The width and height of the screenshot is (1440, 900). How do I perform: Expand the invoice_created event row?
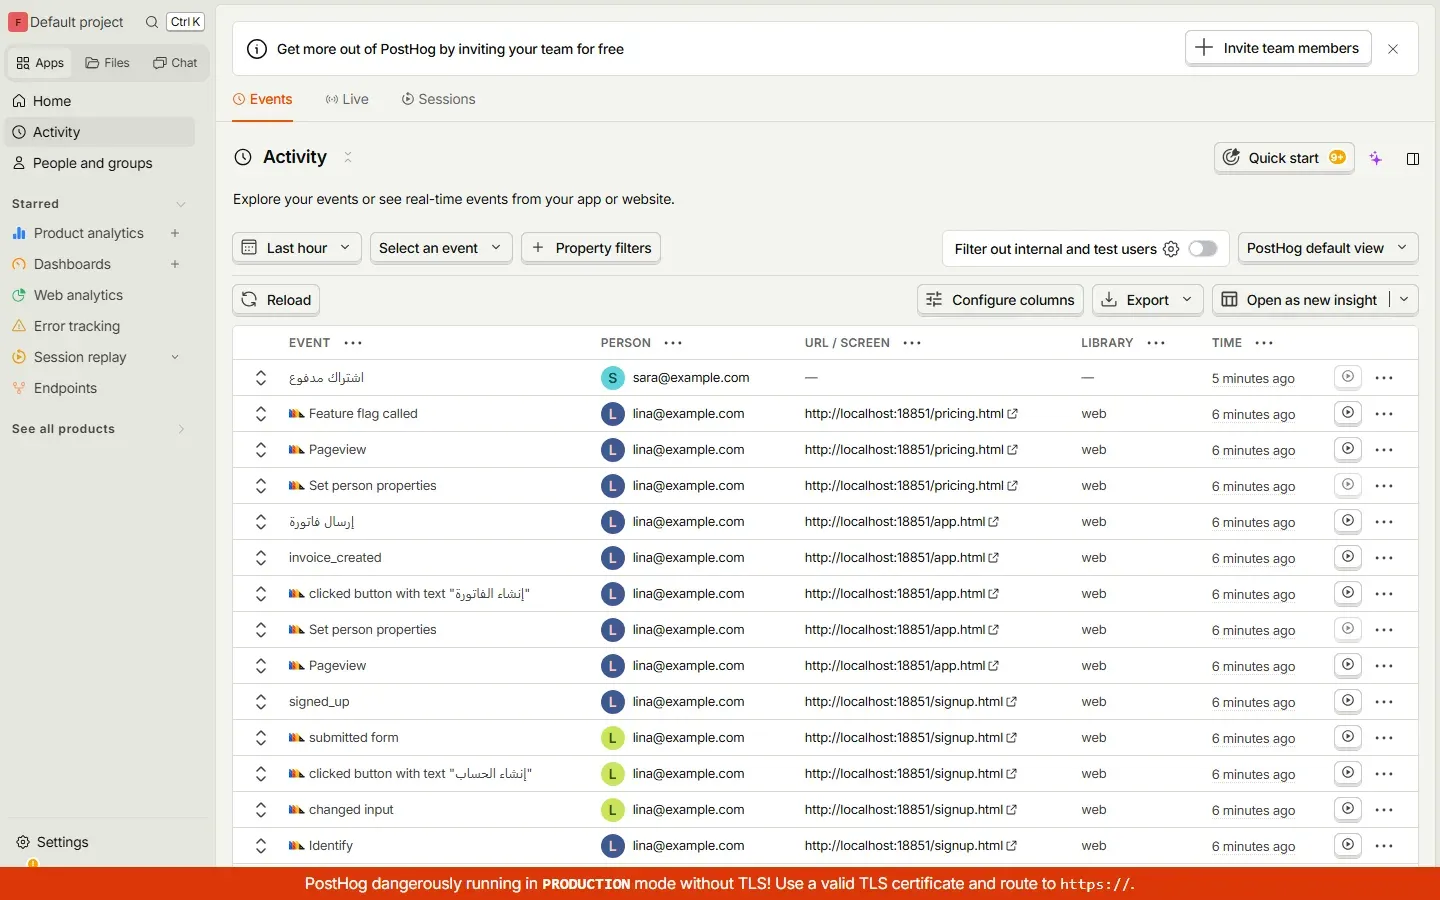pos(261,558)
